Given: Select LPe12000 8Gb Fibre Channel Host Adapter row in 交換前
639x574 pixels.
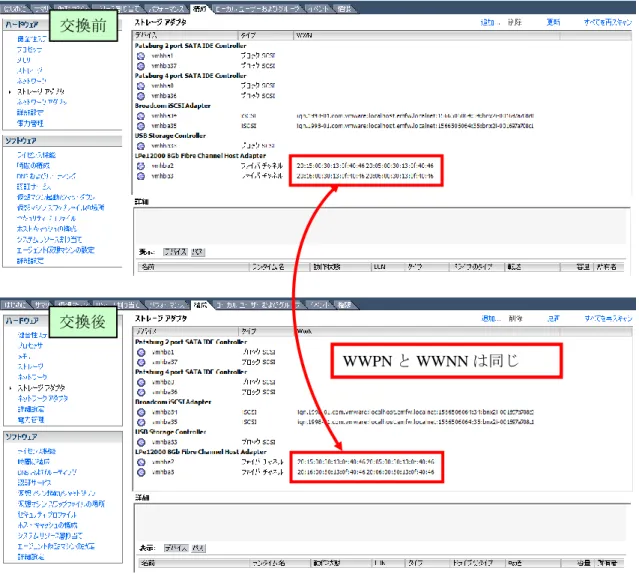Looking at the screenshot, I should pos(200,156).
